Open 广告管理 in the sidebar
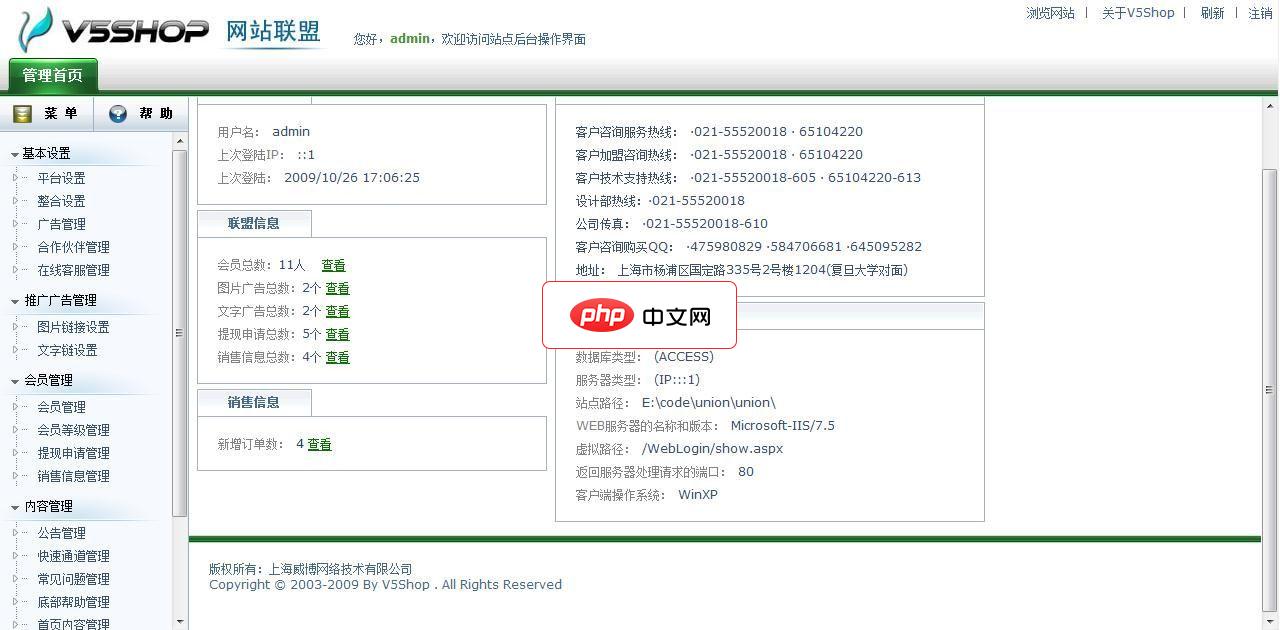This screenshot has width=1280, height=630. tap(62, 223)
